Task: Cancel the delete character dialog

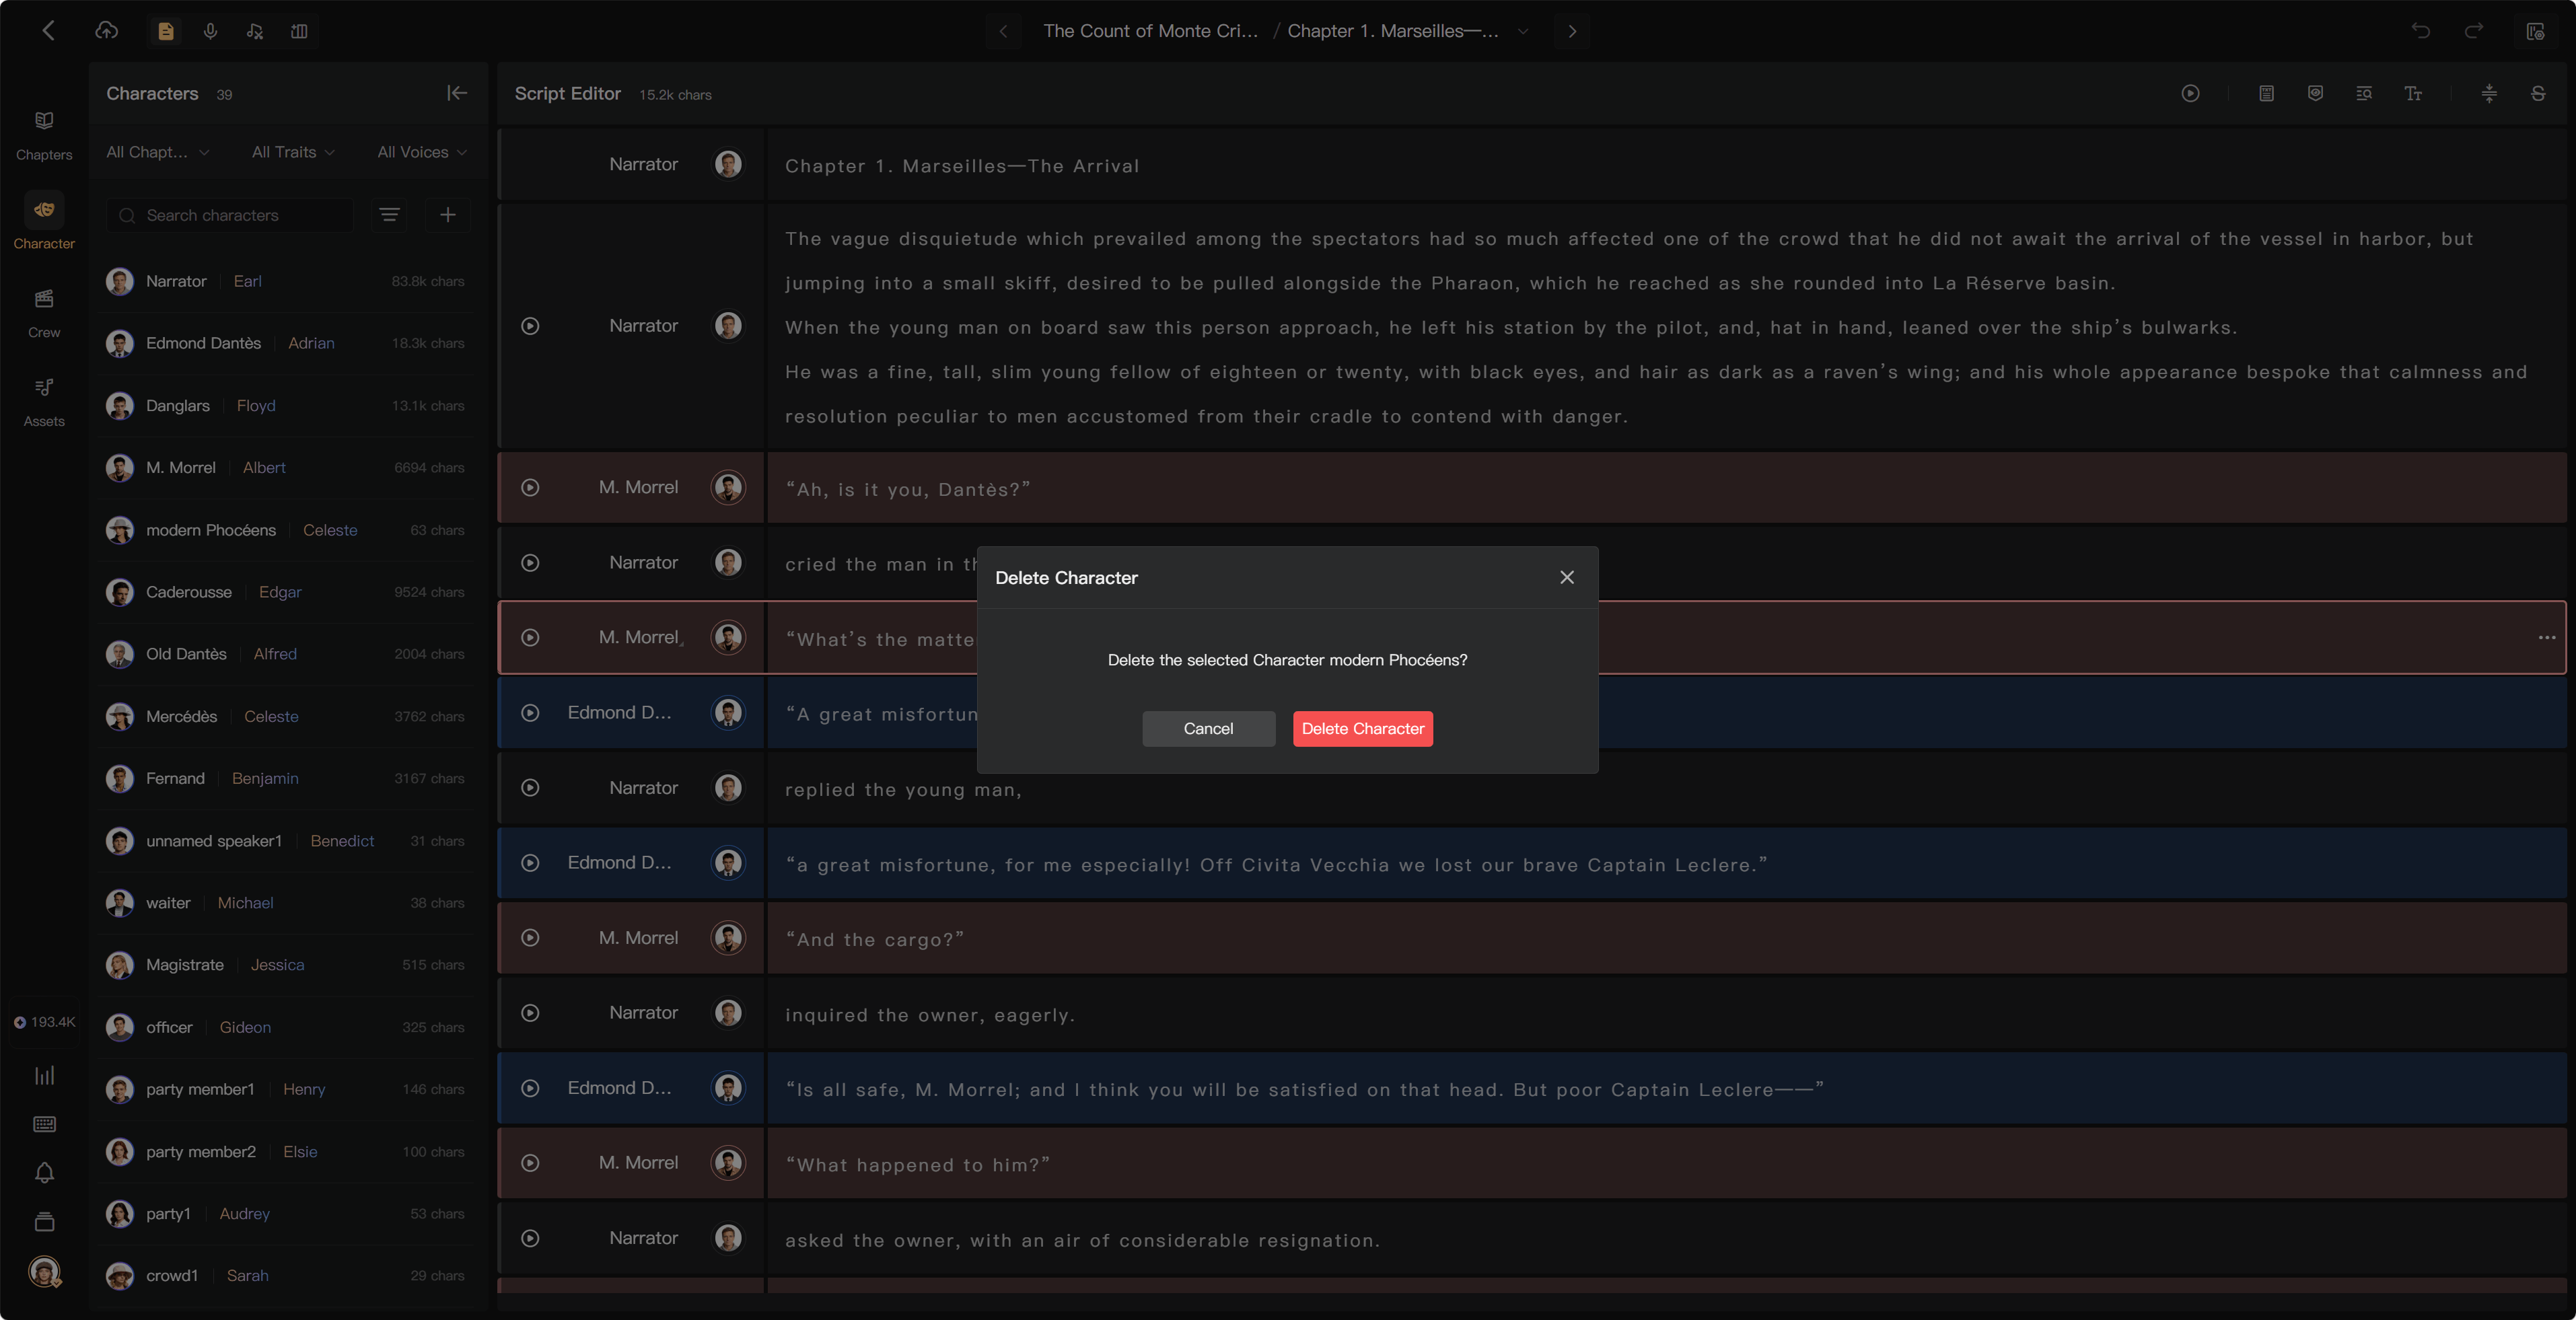Action: coord(1208,729)
